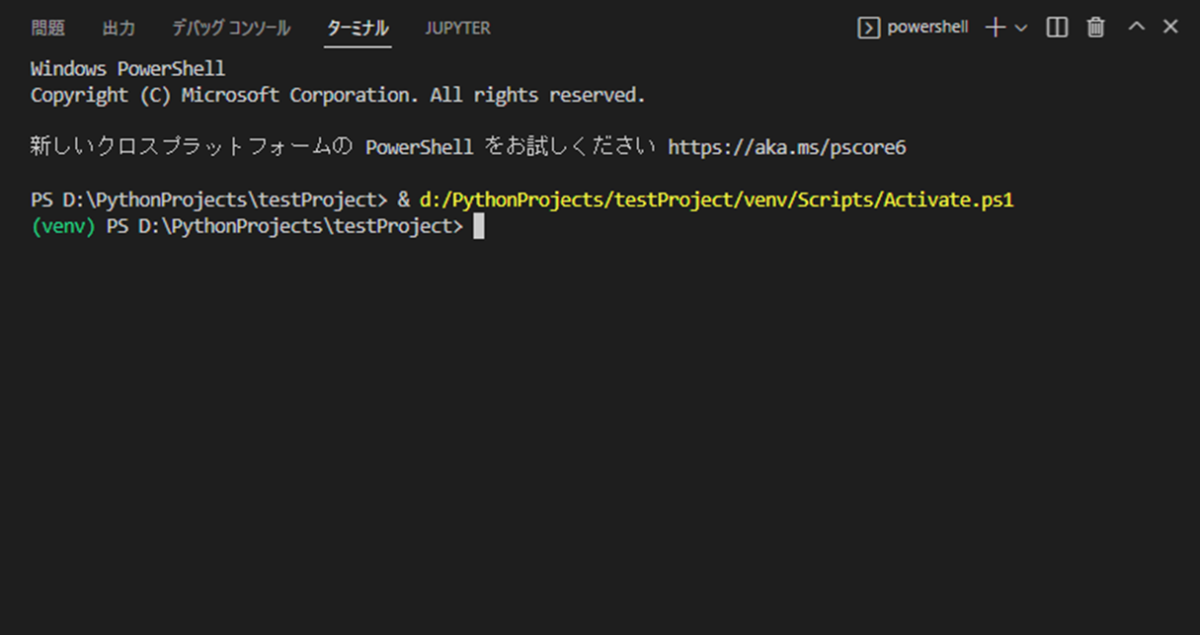Image resolution: width=1200 pixels, height=635 pixels.
Task: Open the 出力 tab
Action: click(x=118, y=28)
